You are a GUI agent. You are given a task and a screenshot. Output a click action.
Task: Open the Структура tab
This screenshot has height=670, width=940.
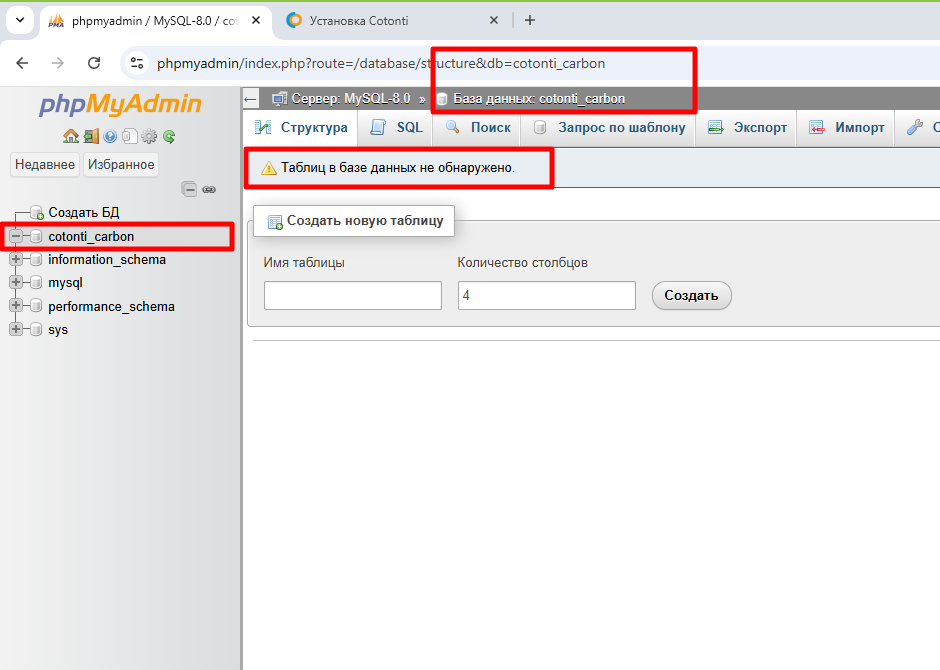click(x=301, y=128)
